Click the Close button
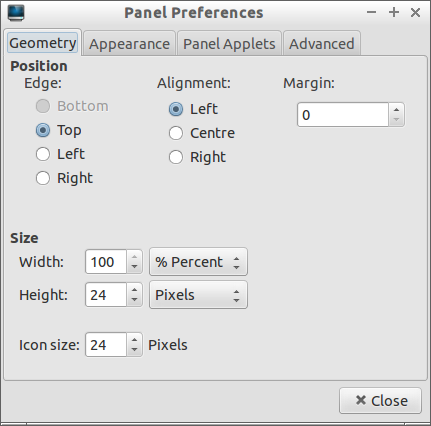The image size is (431, 426). point(380,400)
